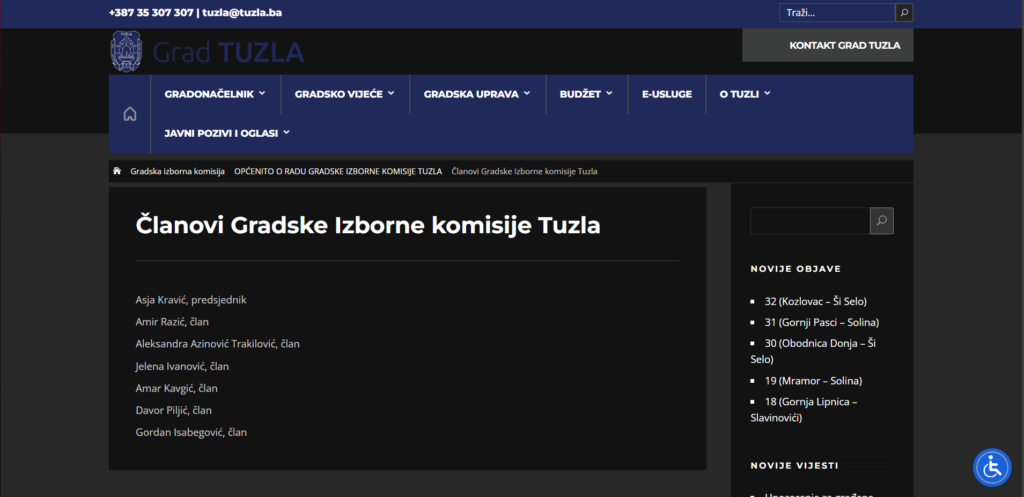Click the top header search magnifier icon
The width and height of the screenshot is (1024, 497).
tap(904, 13)
